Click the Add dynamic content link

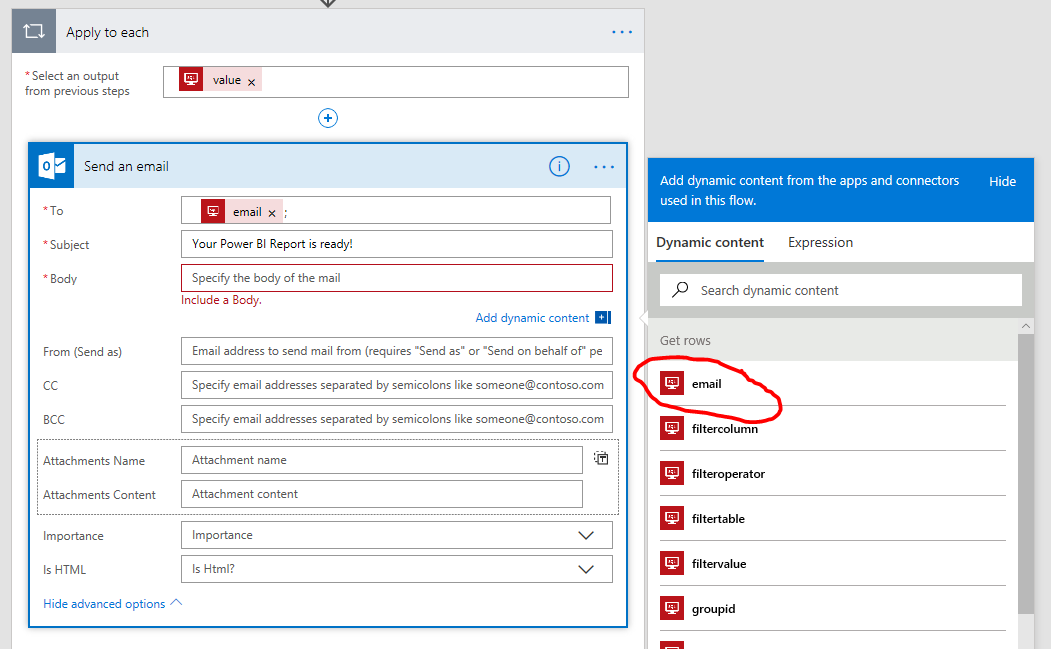[533, 318]
